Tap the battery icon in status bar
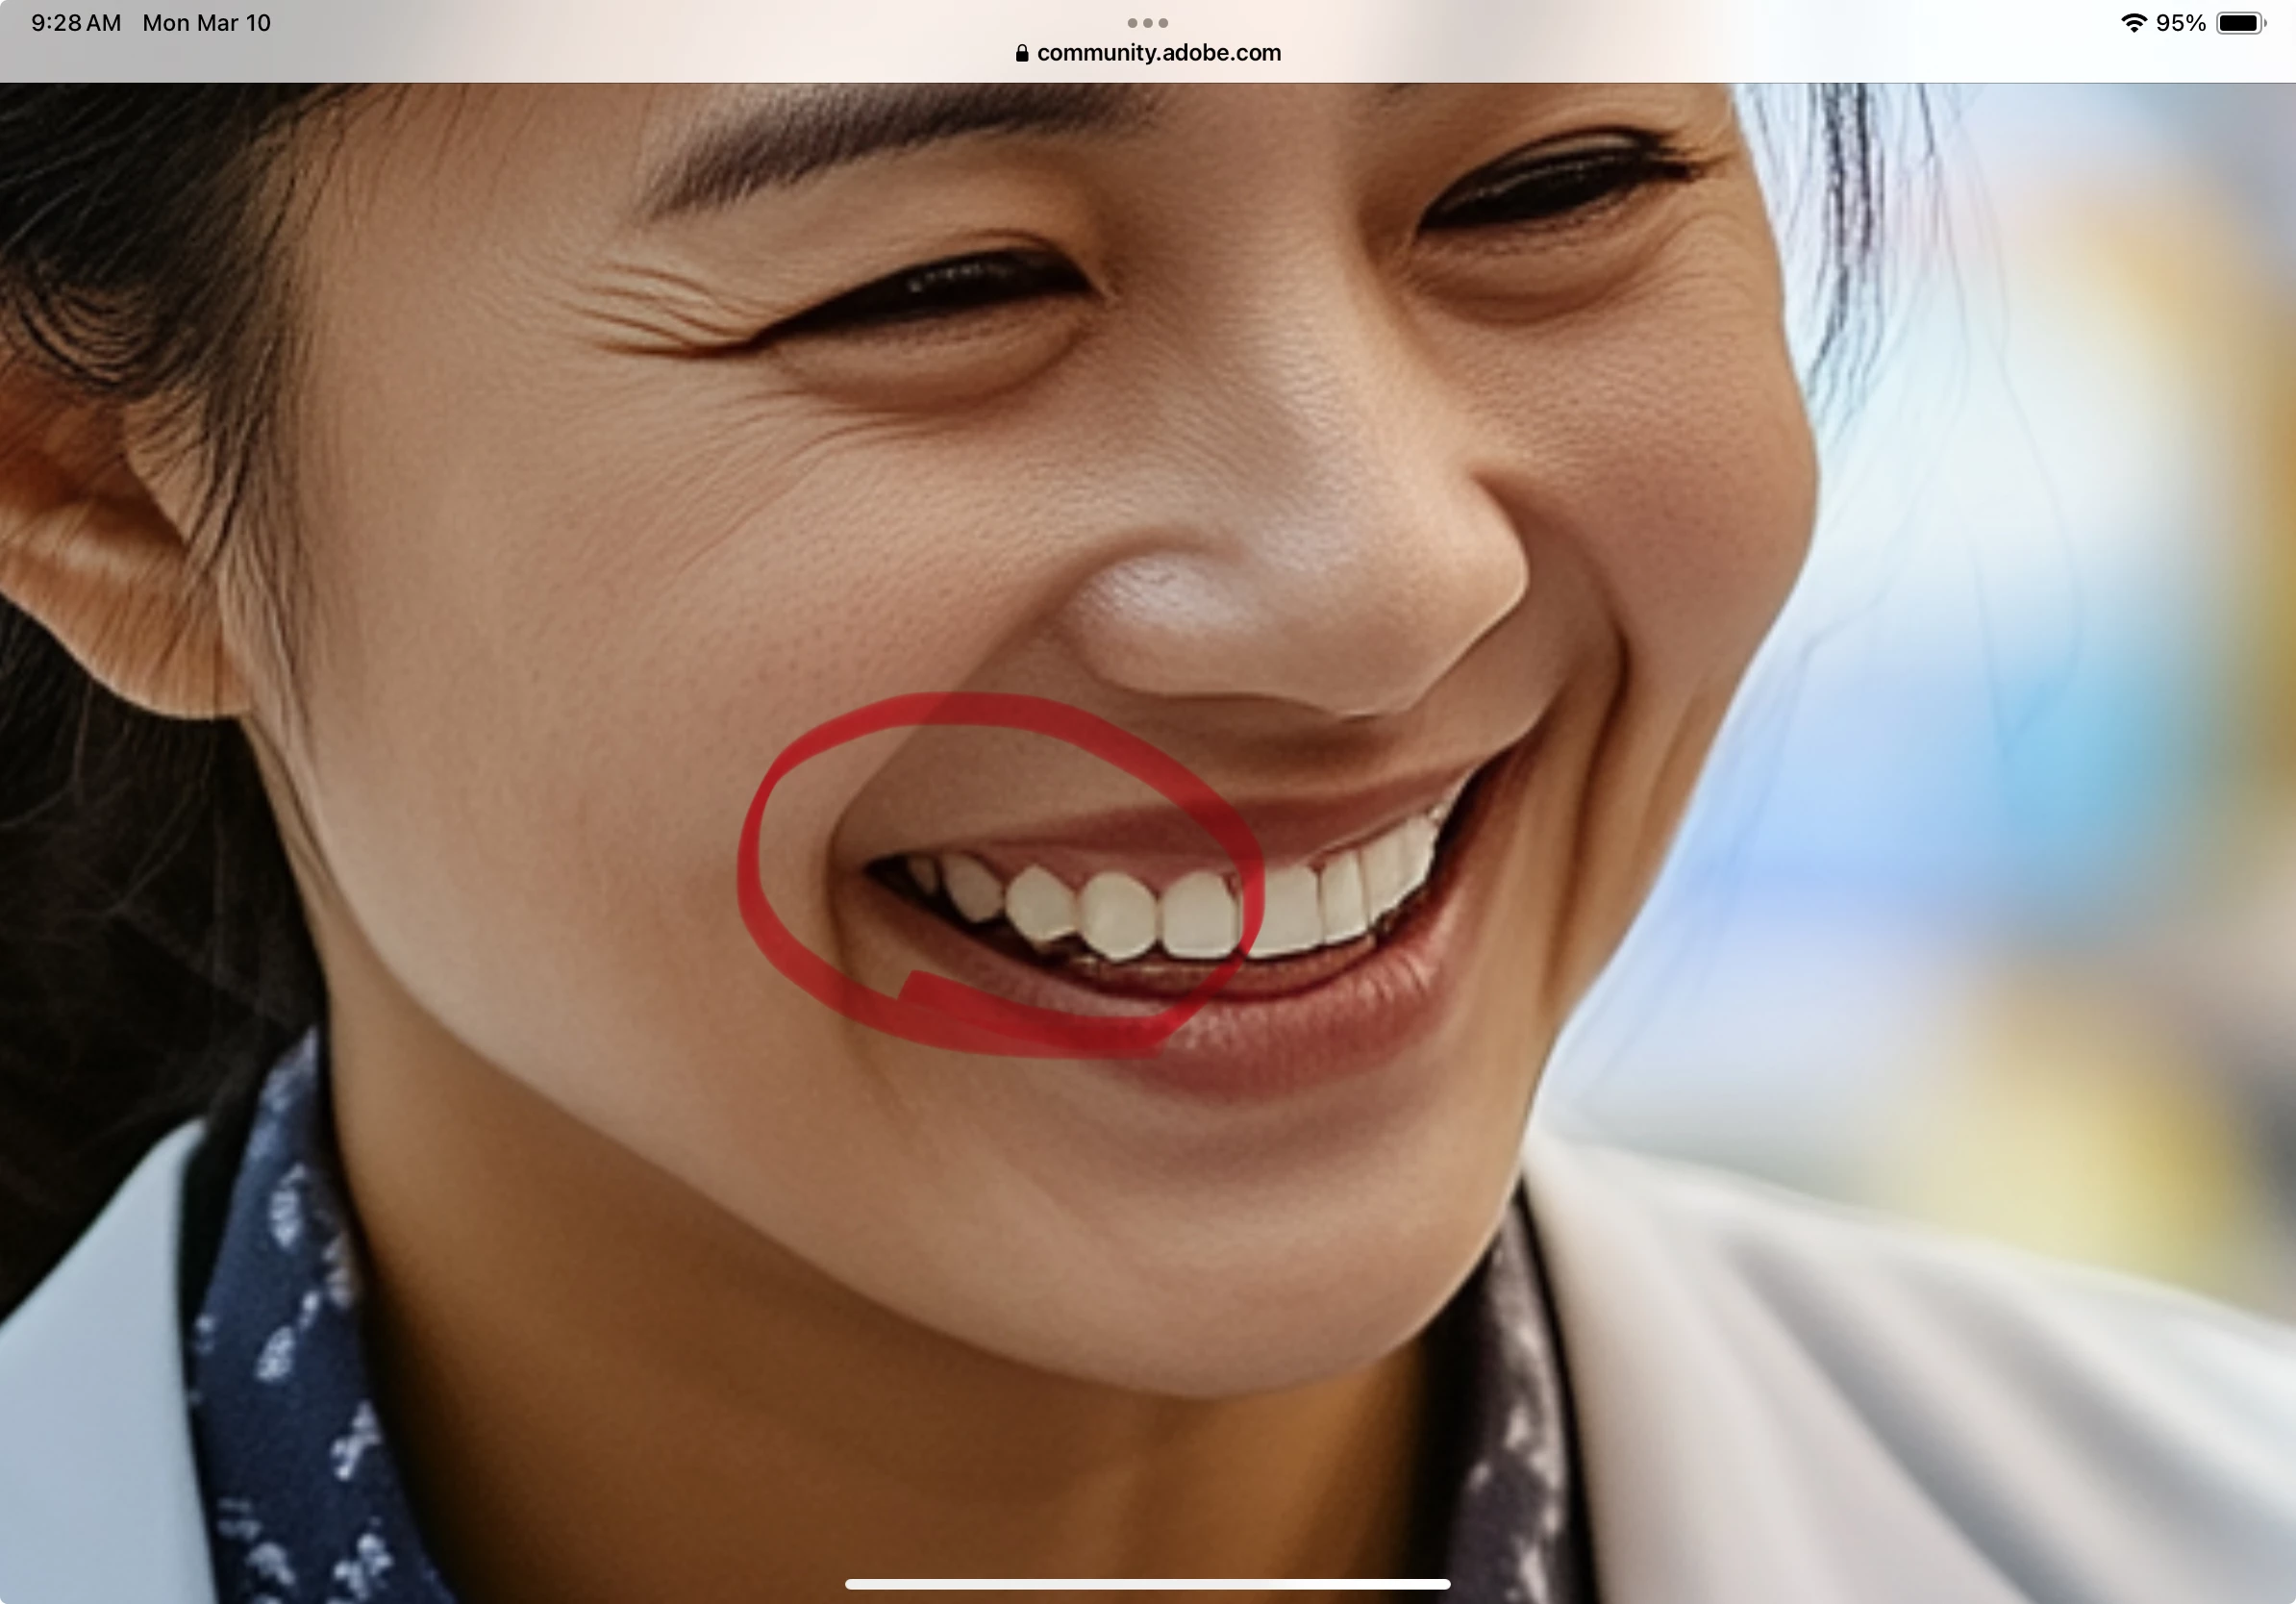Image resolution: width=2296 pixels, height=1604 pixels. (x=2241, y=23)
